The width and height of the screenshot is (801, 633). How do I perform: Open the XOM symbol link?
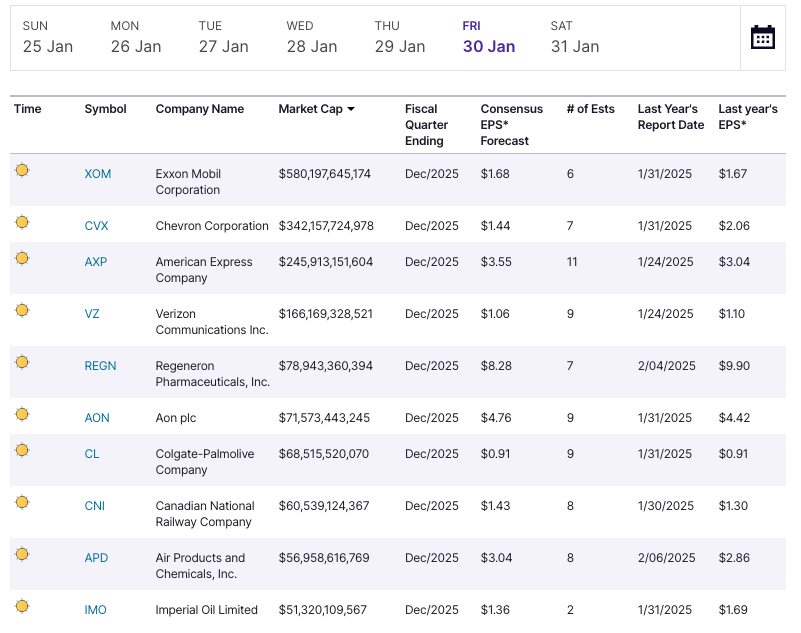pos(98,174)
